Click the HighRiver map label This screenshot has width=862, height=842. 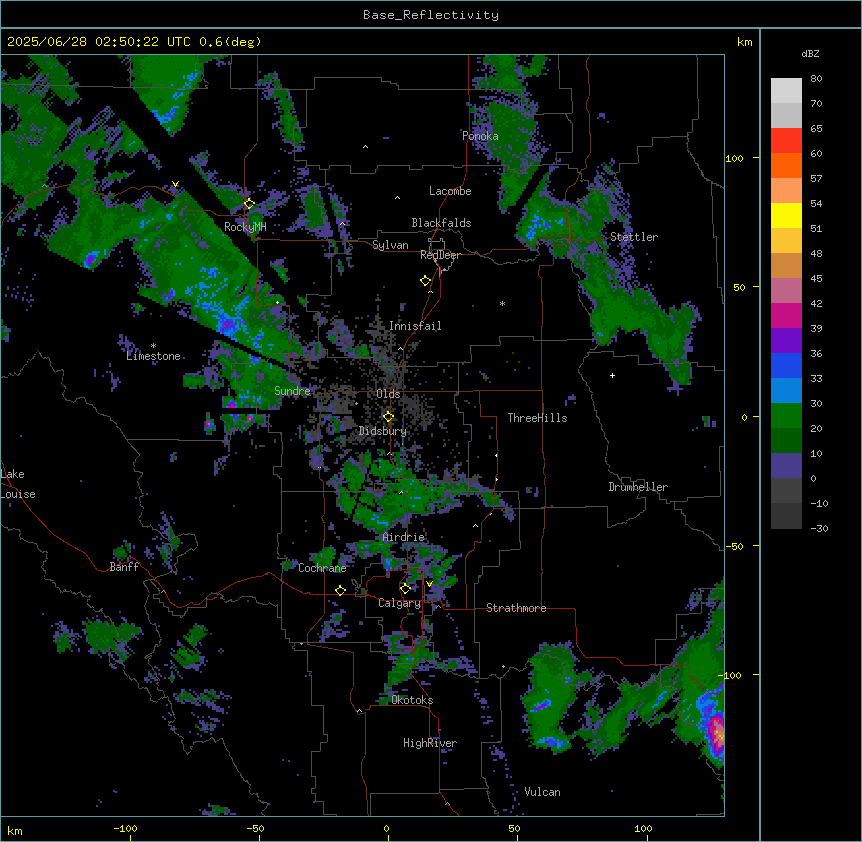tap(430, 743)
